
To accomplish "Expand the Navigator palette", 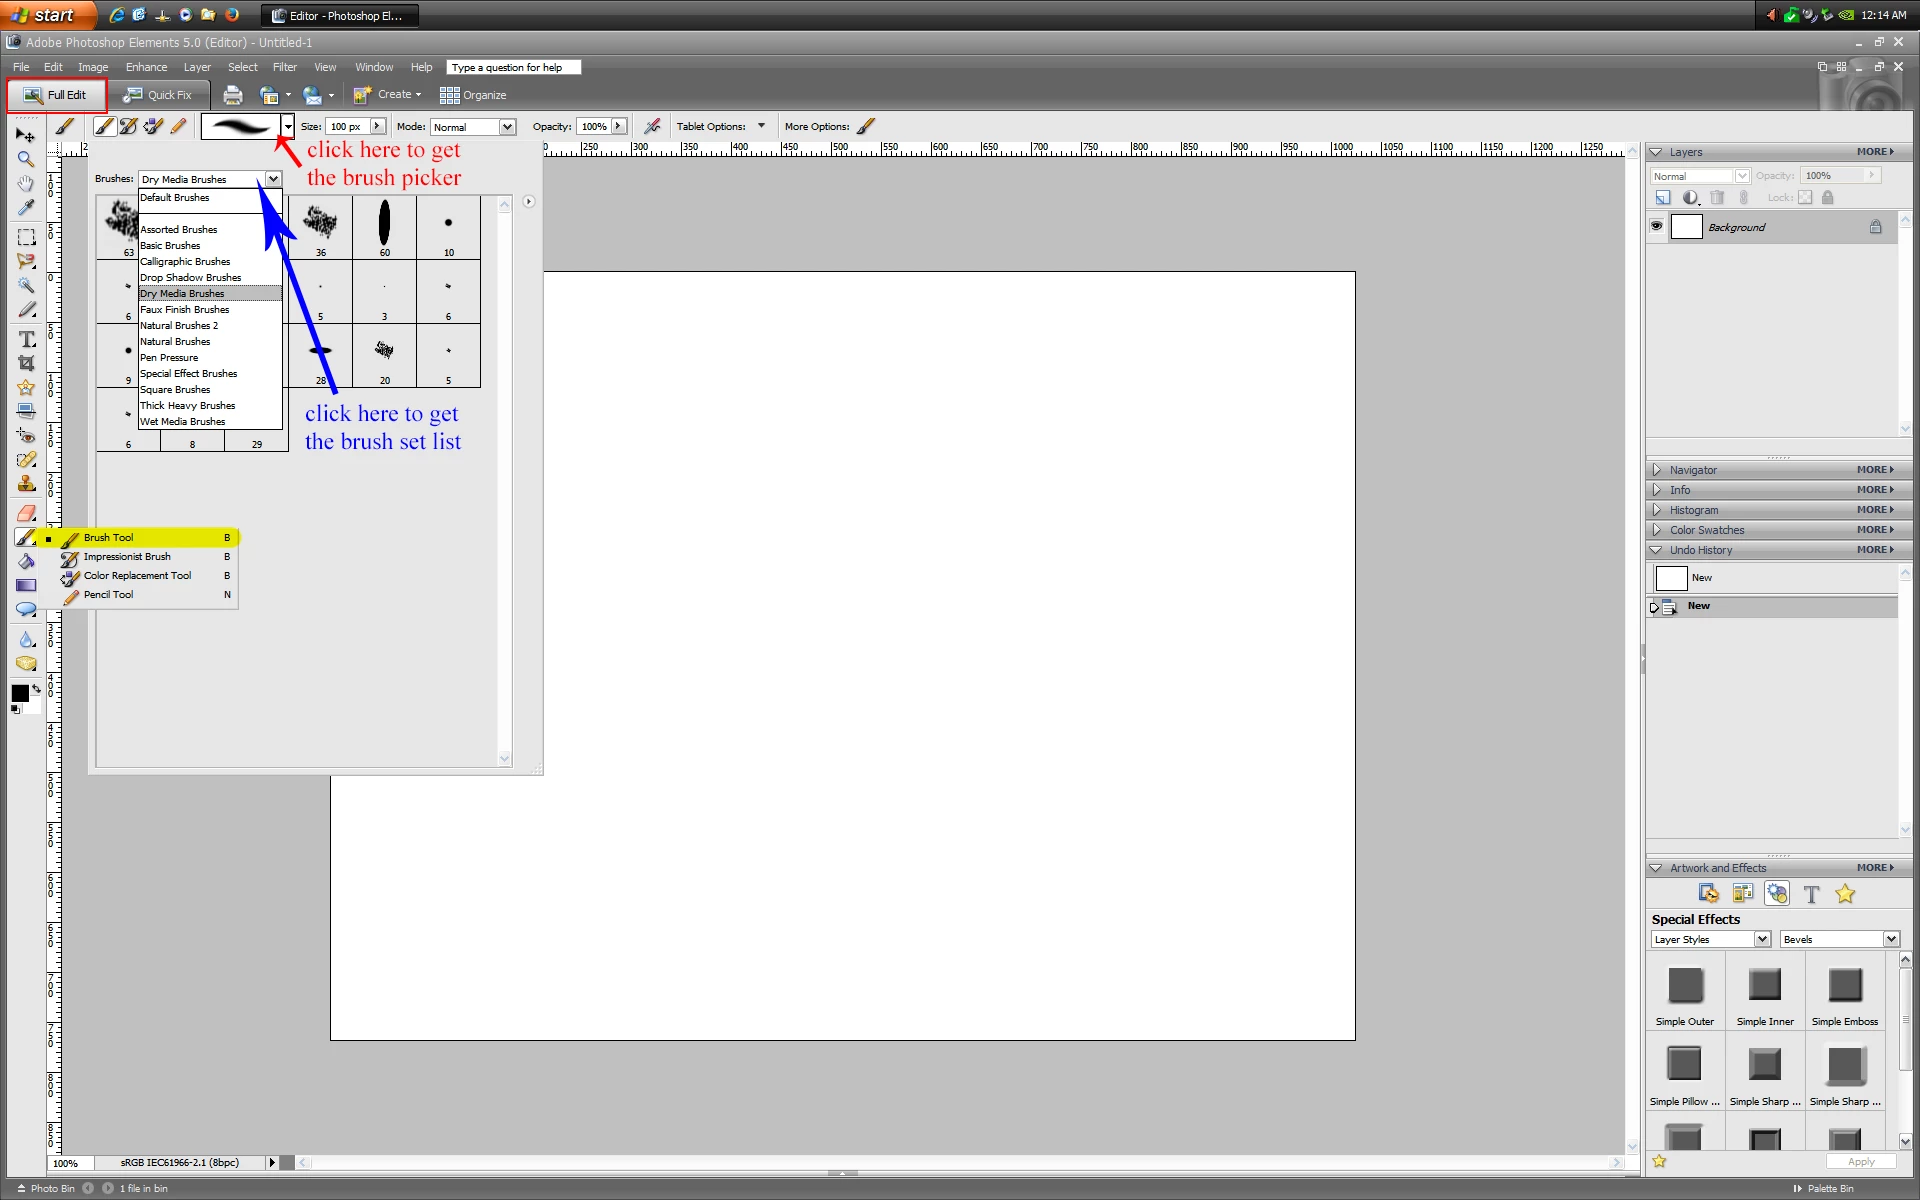I will (x=1657, y=470).
